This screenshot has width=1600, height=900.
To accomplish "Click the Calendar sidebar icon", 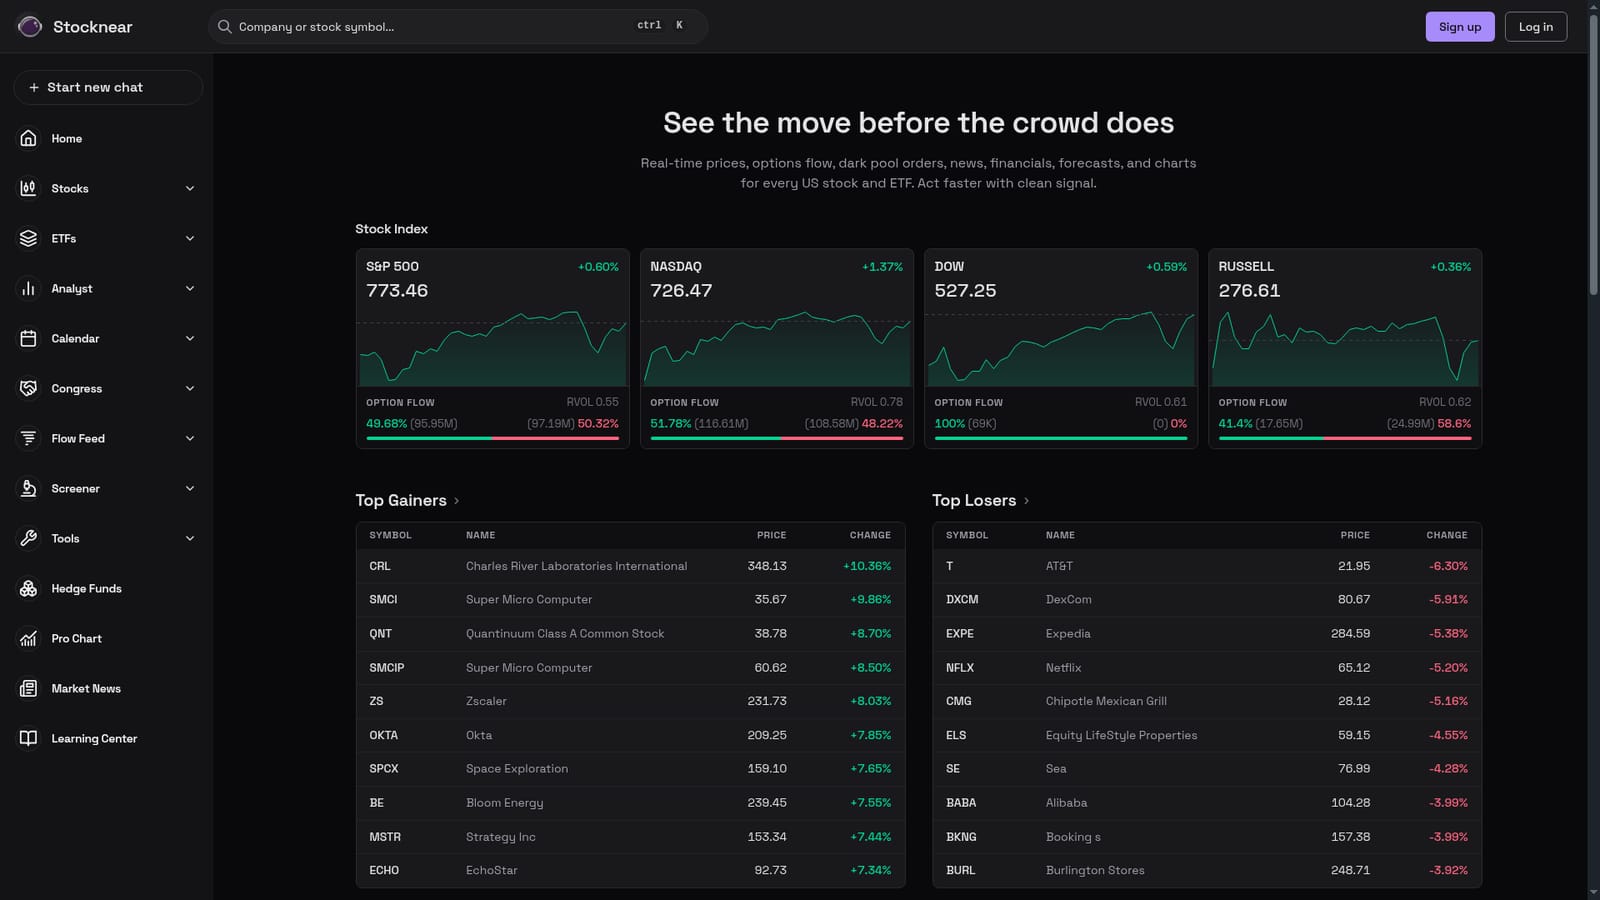I will [x=28, y=338].
